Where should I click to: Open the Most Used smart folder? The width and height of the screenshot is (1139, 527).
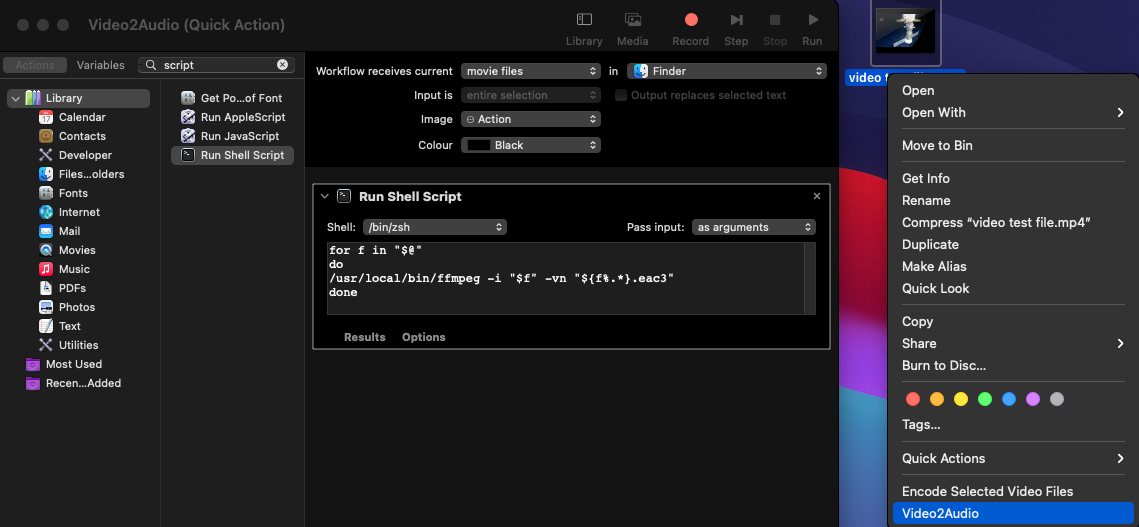coord(73,364)
